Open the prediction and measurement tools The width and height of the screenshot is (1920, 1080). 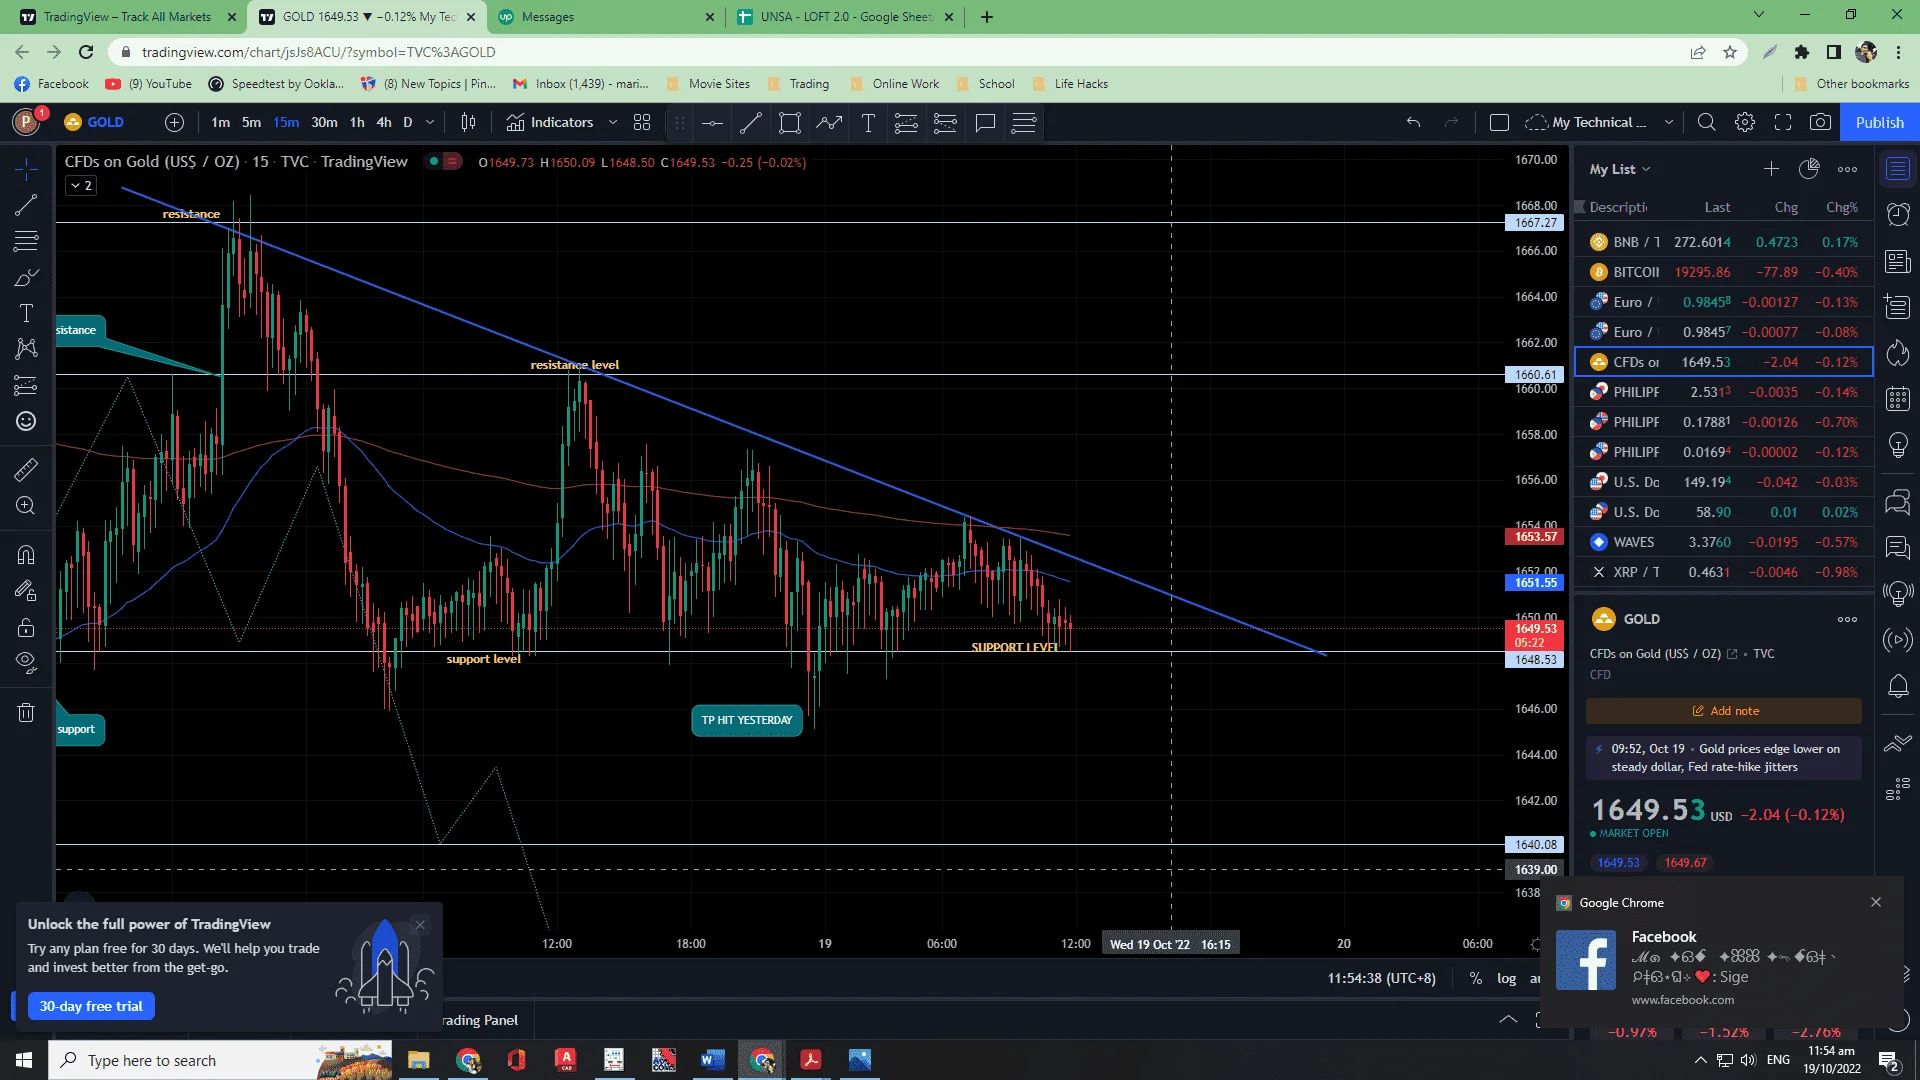point(26,385)
